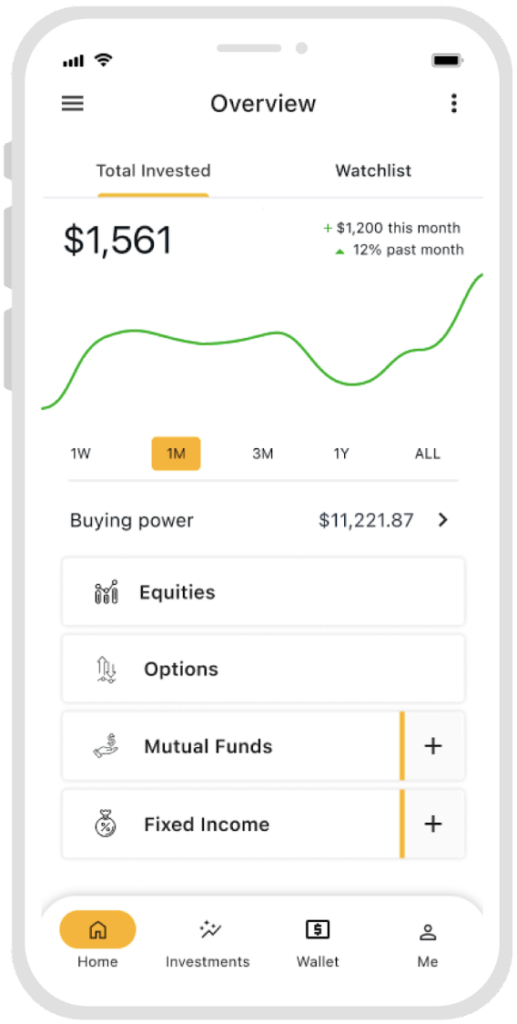Select the Home navigation button
Image resolution: width=517 pixels, height=1024 pixels.
(98, 940)
